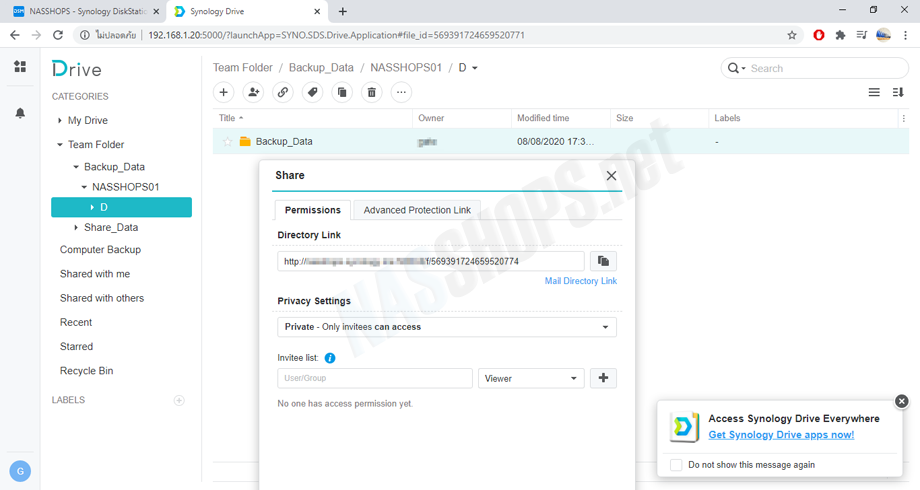Image resolution: width=920 pixels, height=490 pixels.
Task: Switch to Advanced Protection Link tab
Action: point(417,210)
